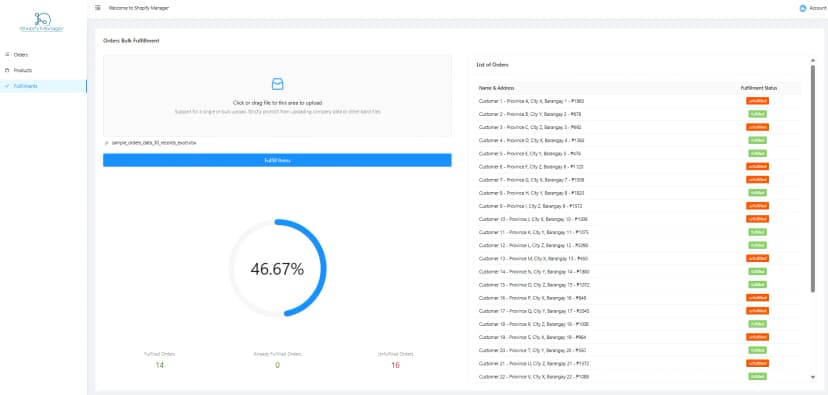Select the Customer 15 - Province O row text
Image resolution: width=828 pixels, height=395 pixels.
coord(534,285)
